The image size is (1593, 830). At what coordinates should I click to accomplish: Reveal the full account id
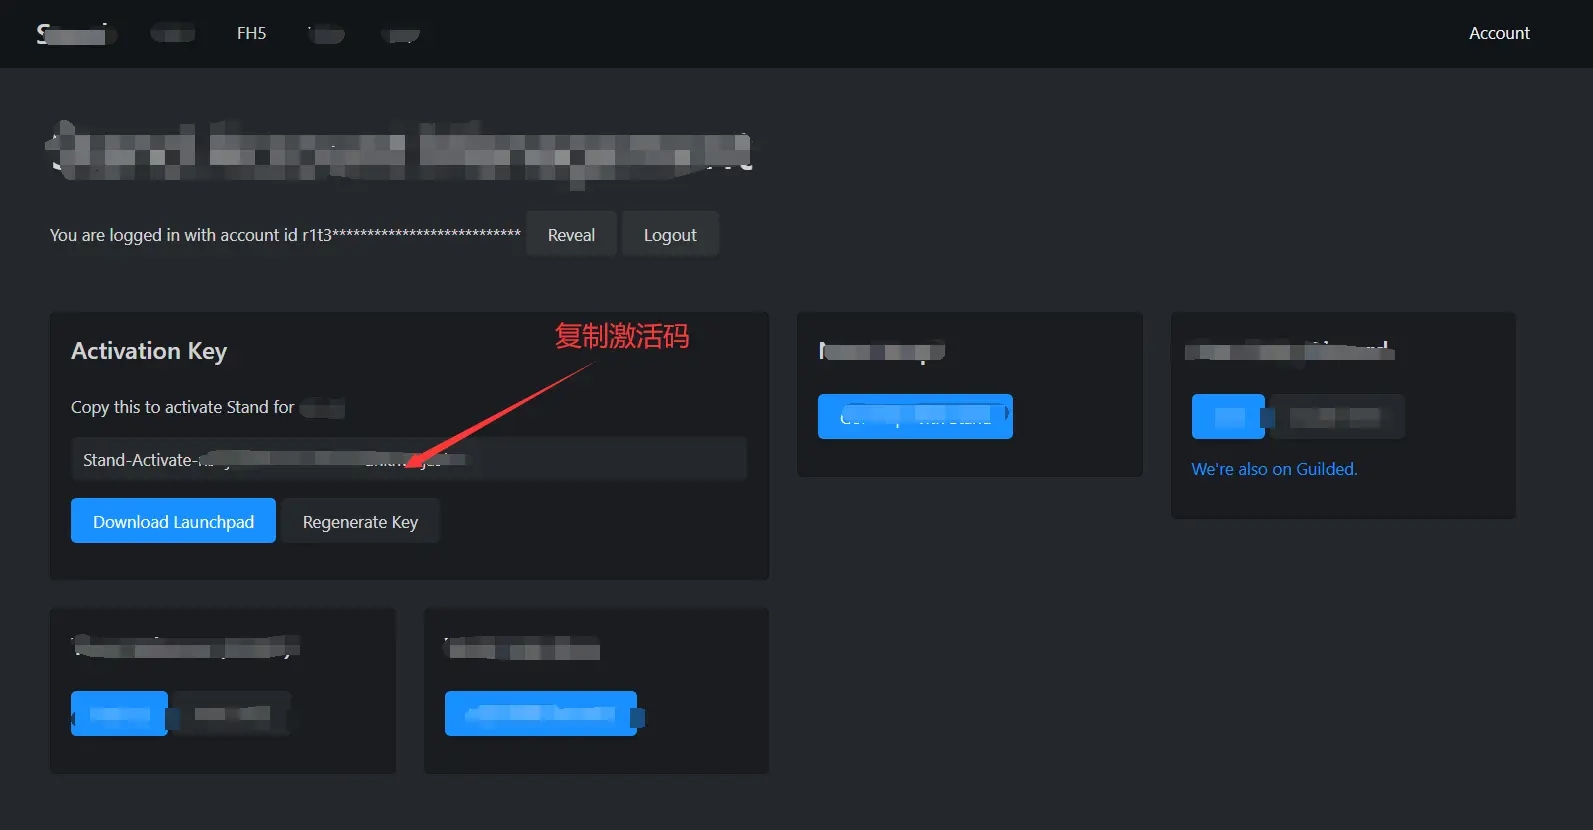570,235
